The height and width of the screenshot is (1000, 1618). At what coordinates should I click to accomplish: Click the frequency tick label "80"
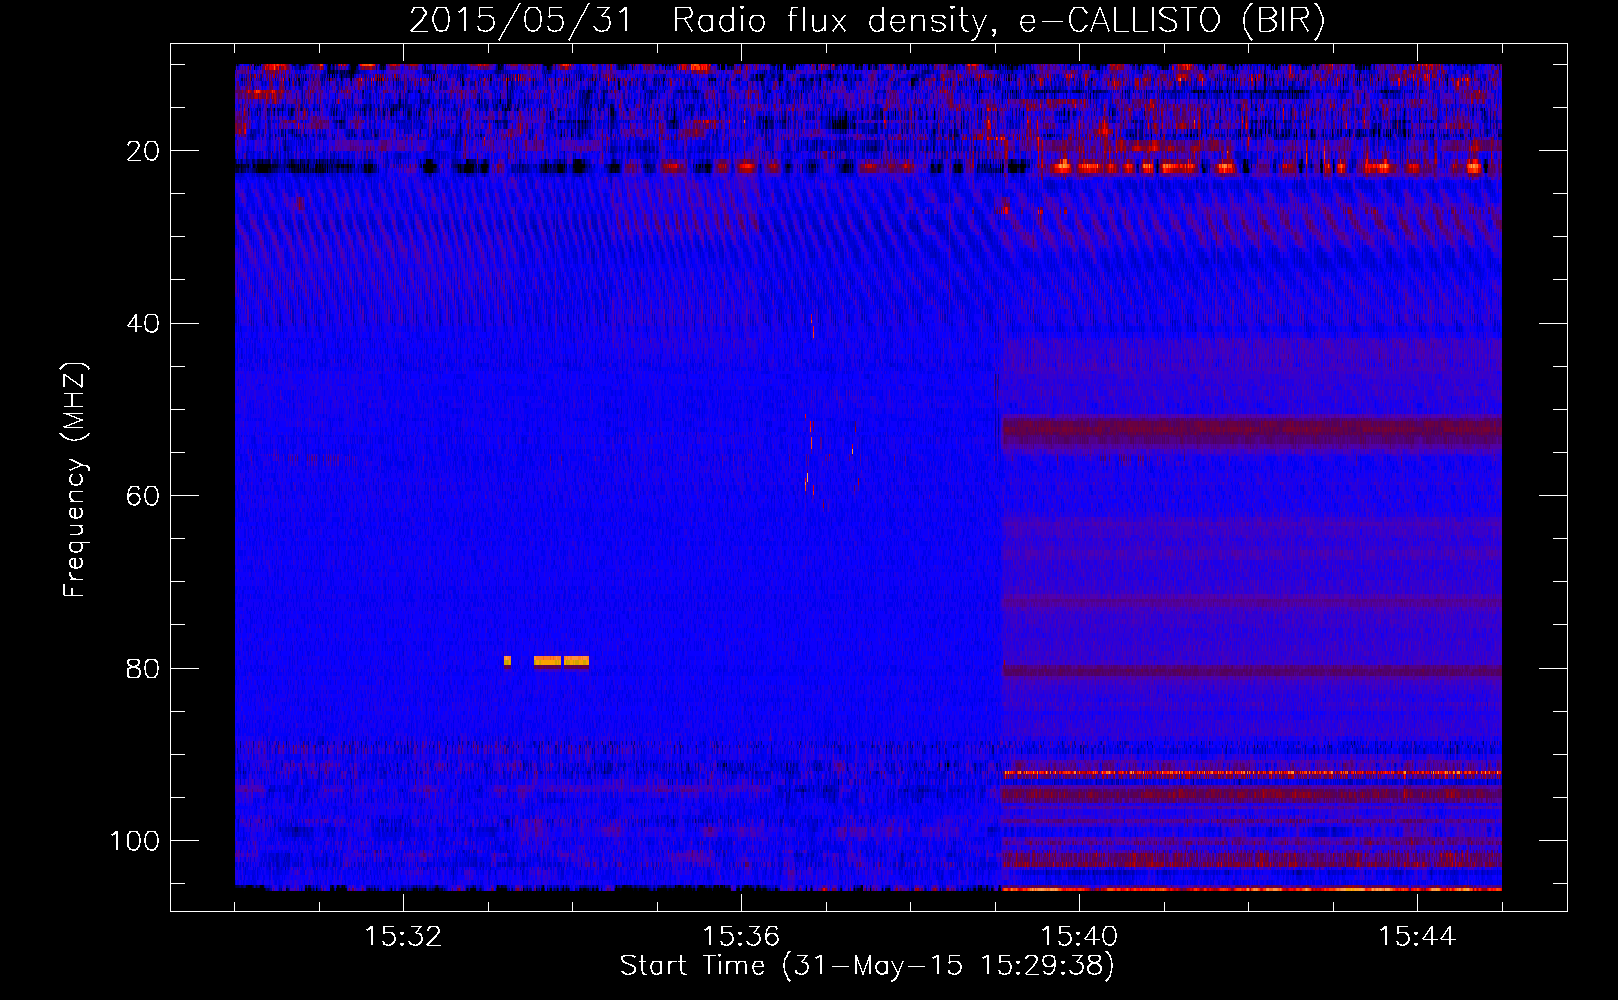(x=143, y=669)
